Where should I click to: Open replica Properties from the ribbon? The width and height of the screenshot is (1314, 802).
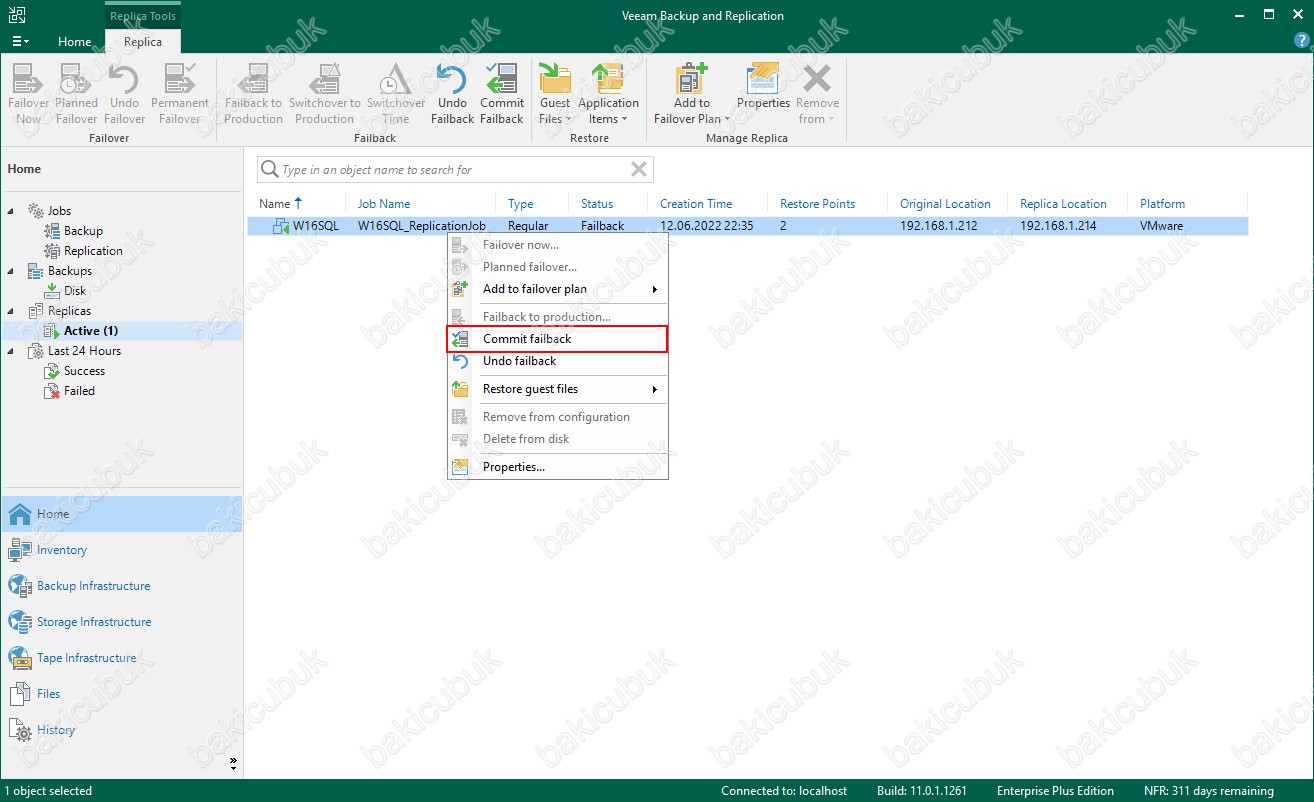pos(763,86)
